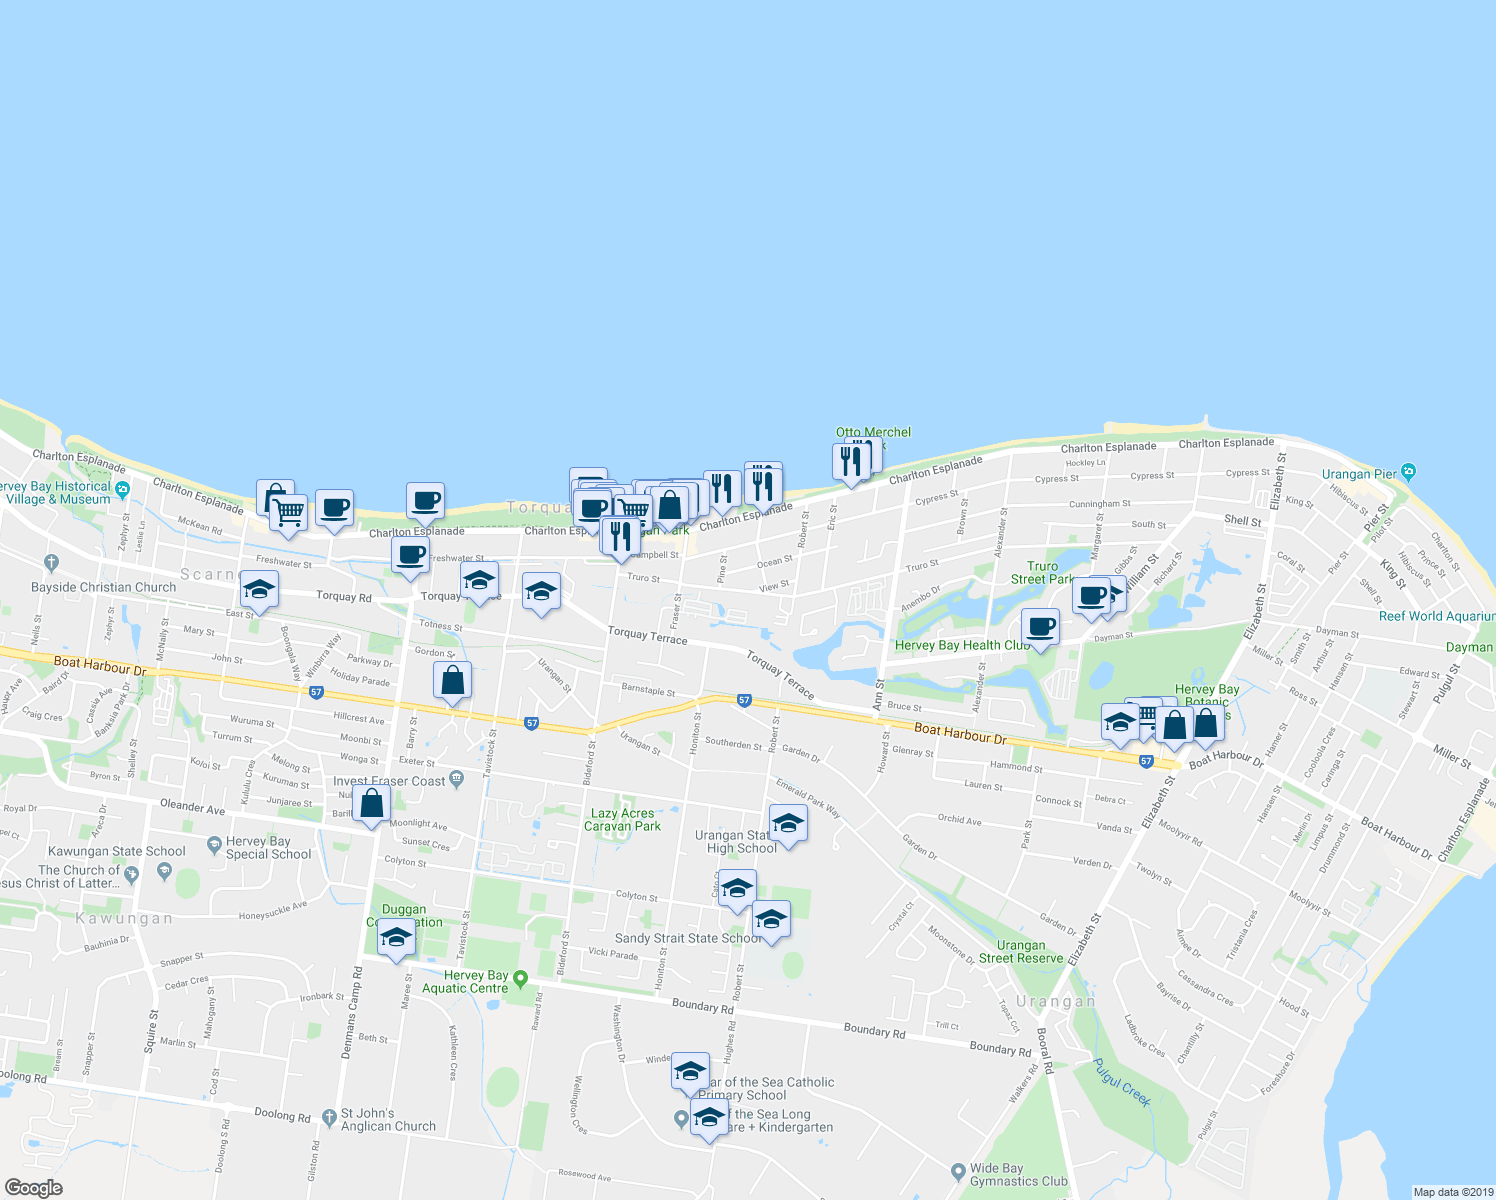Click the Bauhinia Dr label
Viewport: 1496px width, 1200px height.
pyautogui.click(x=107, y=942)
